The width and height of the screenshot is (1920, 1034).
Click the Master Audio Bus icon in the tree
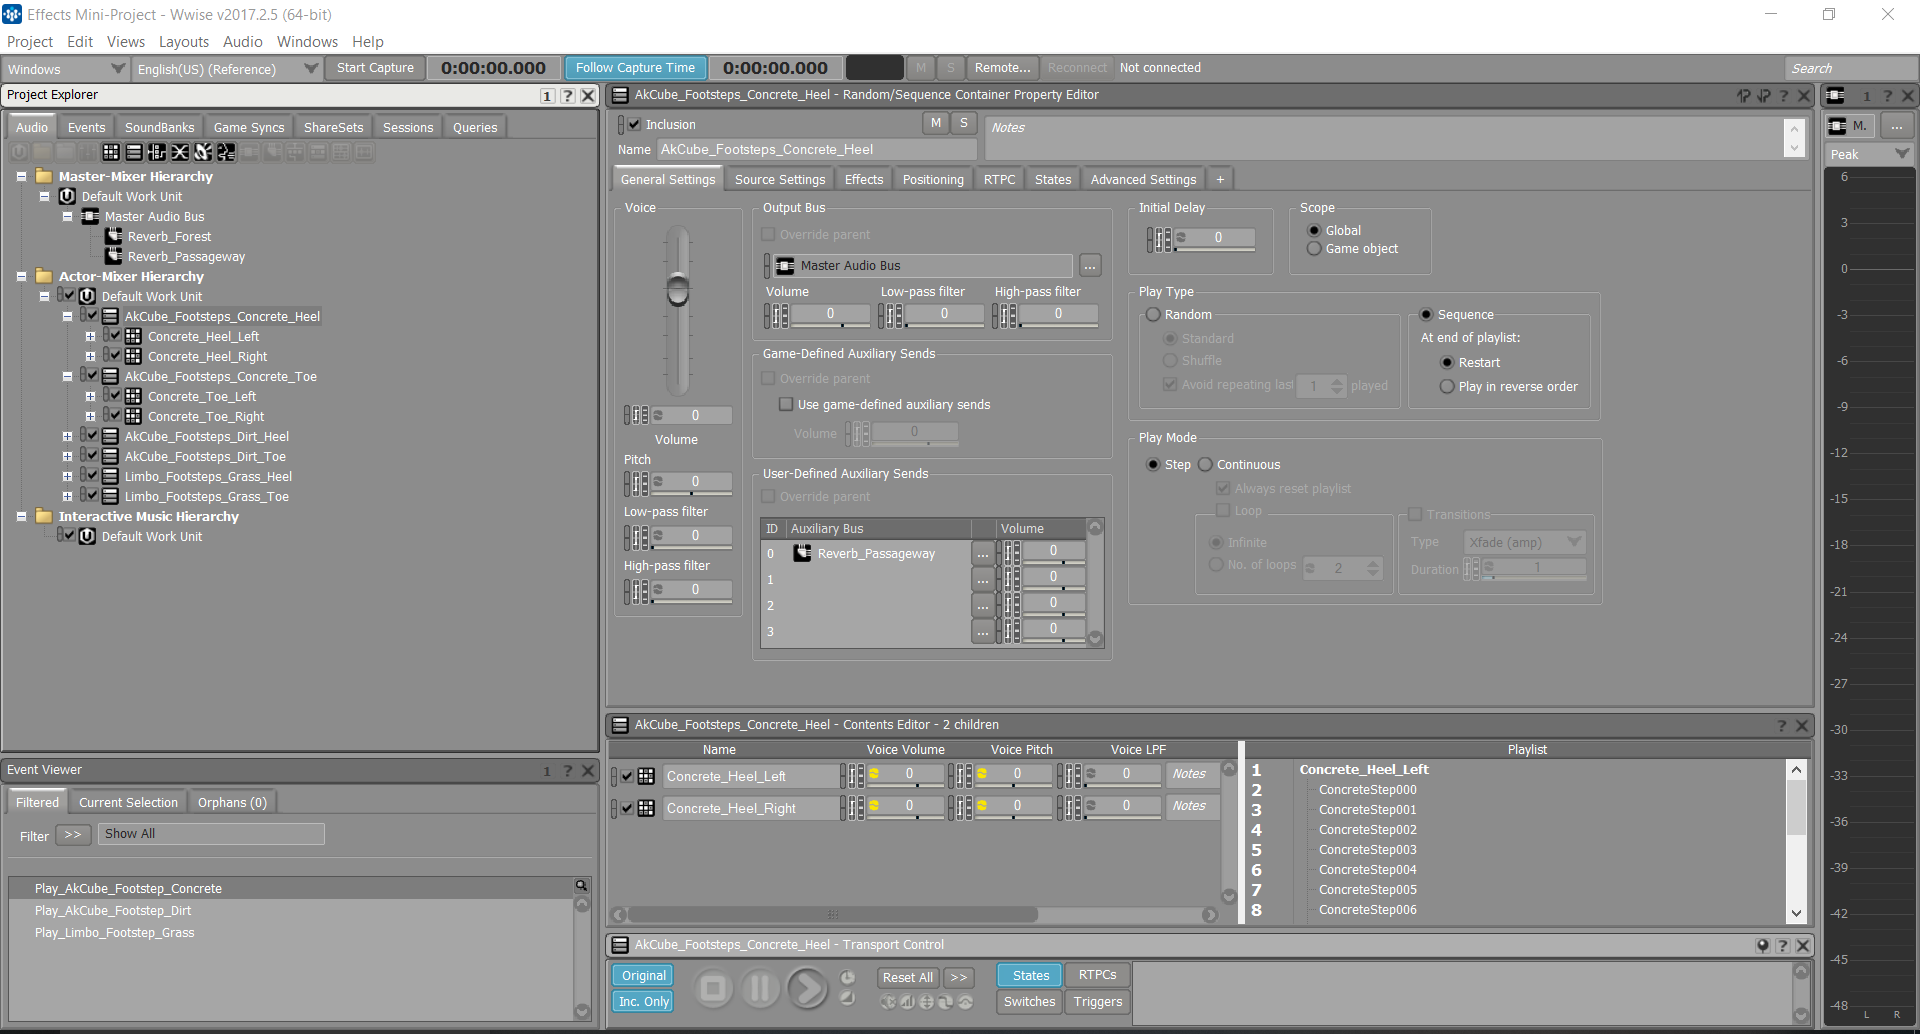pyautogui.click(x=90, y=216)
